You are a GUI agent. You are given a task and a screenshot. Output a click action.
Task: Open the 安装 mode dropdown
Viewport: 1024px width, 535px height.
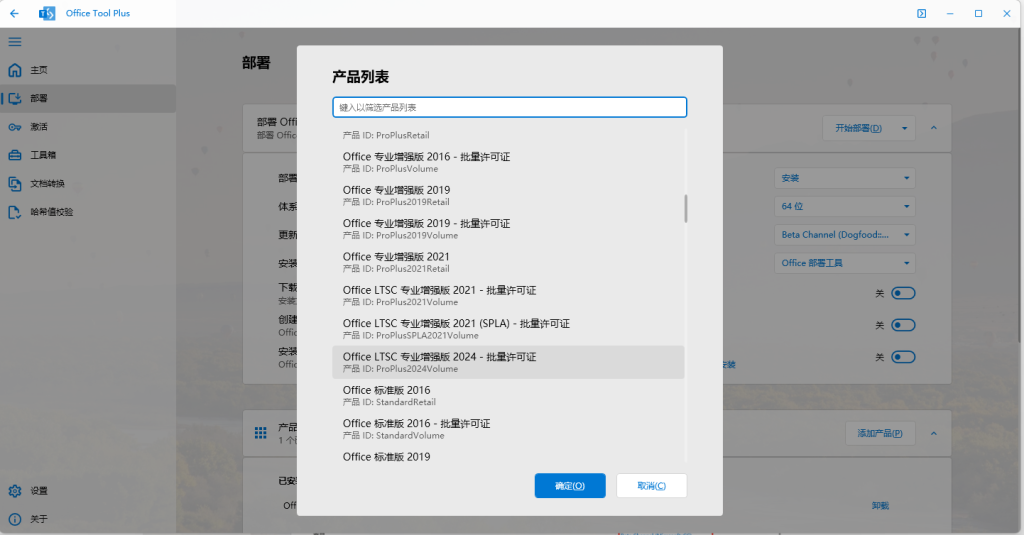tap(845, 178)
